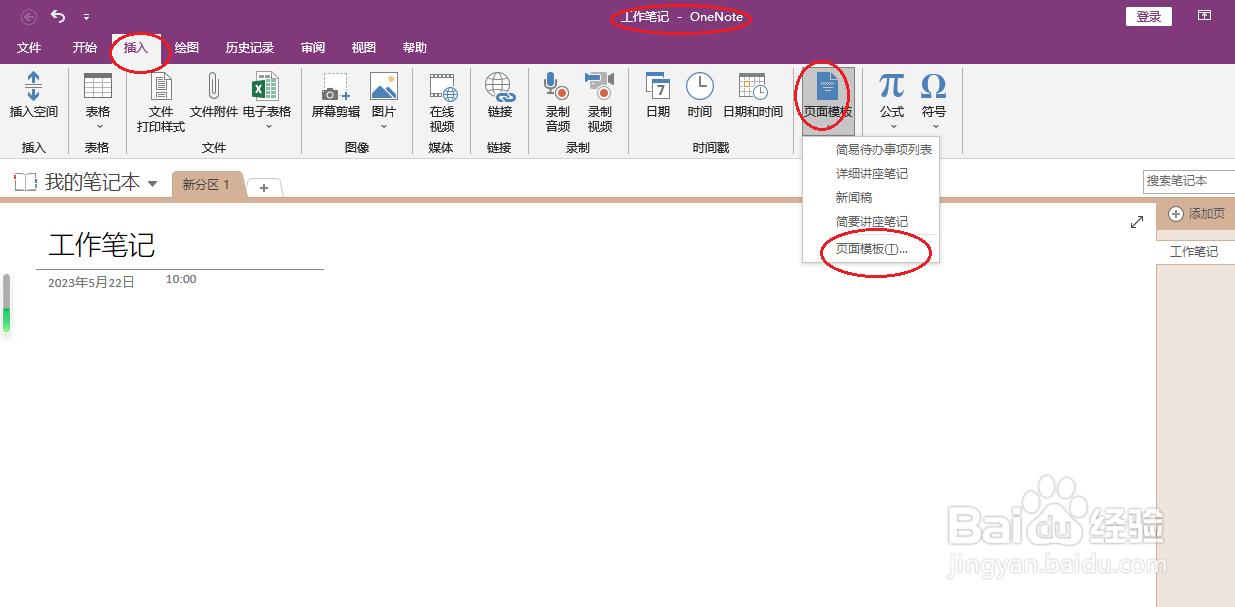Open the Table insert icon

pos(98,87)
